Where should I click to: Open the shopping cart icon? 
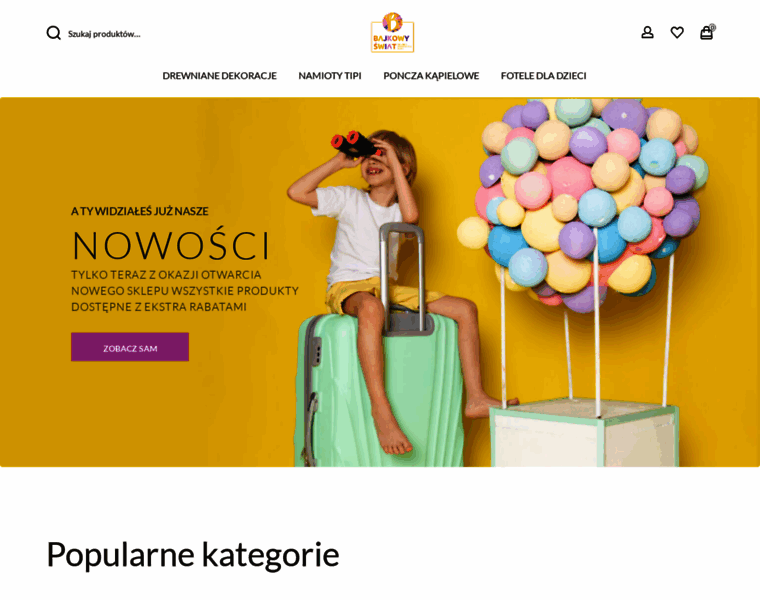(706, 33)
